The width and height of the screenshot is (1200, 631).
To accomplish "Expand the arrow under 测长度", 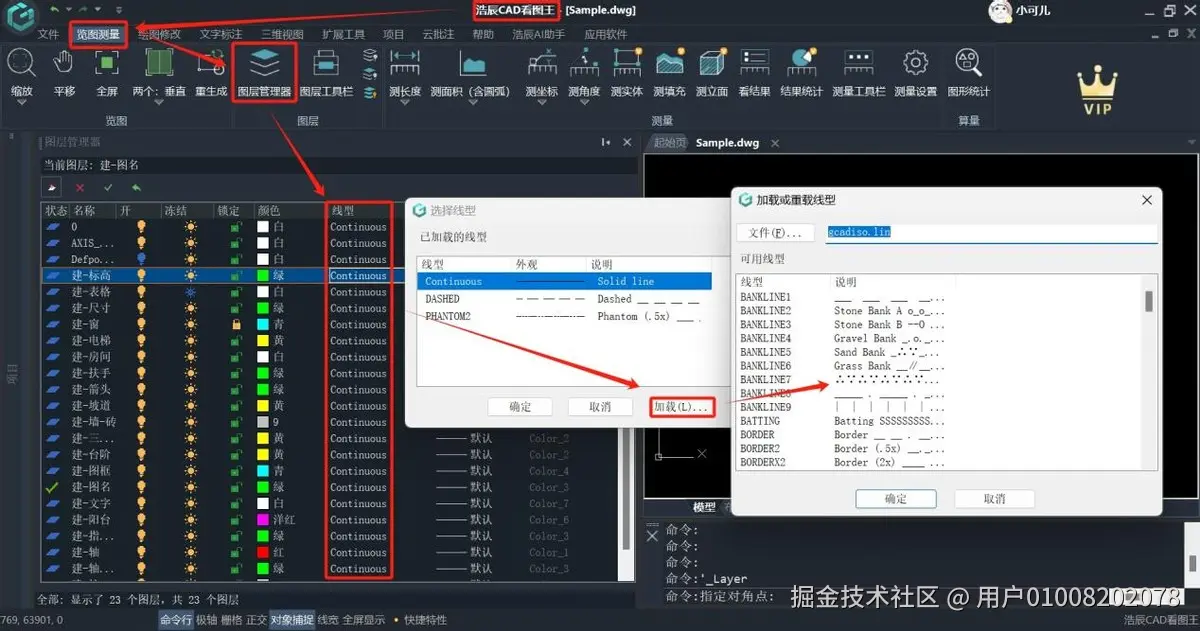I will (404, 102).
